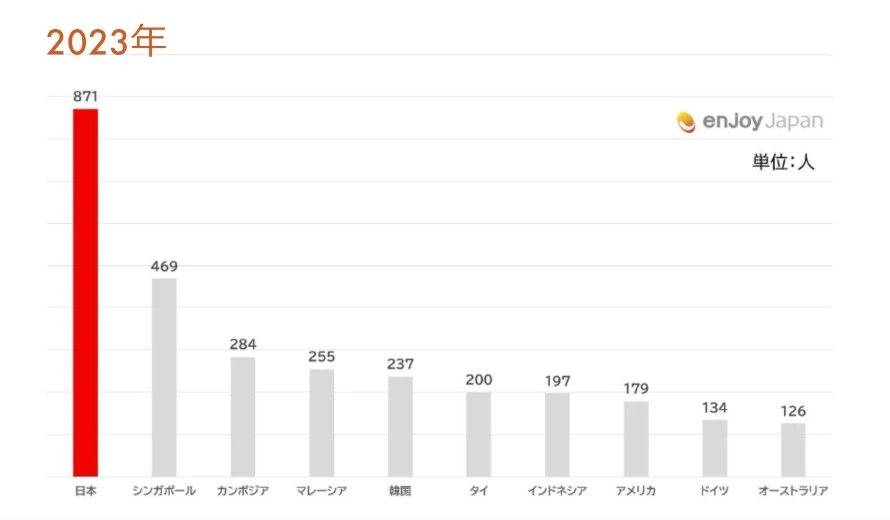Click the 2023年 chart title
Image resolution: width=890 pixels, height=520 pixels.
(105, 41)
